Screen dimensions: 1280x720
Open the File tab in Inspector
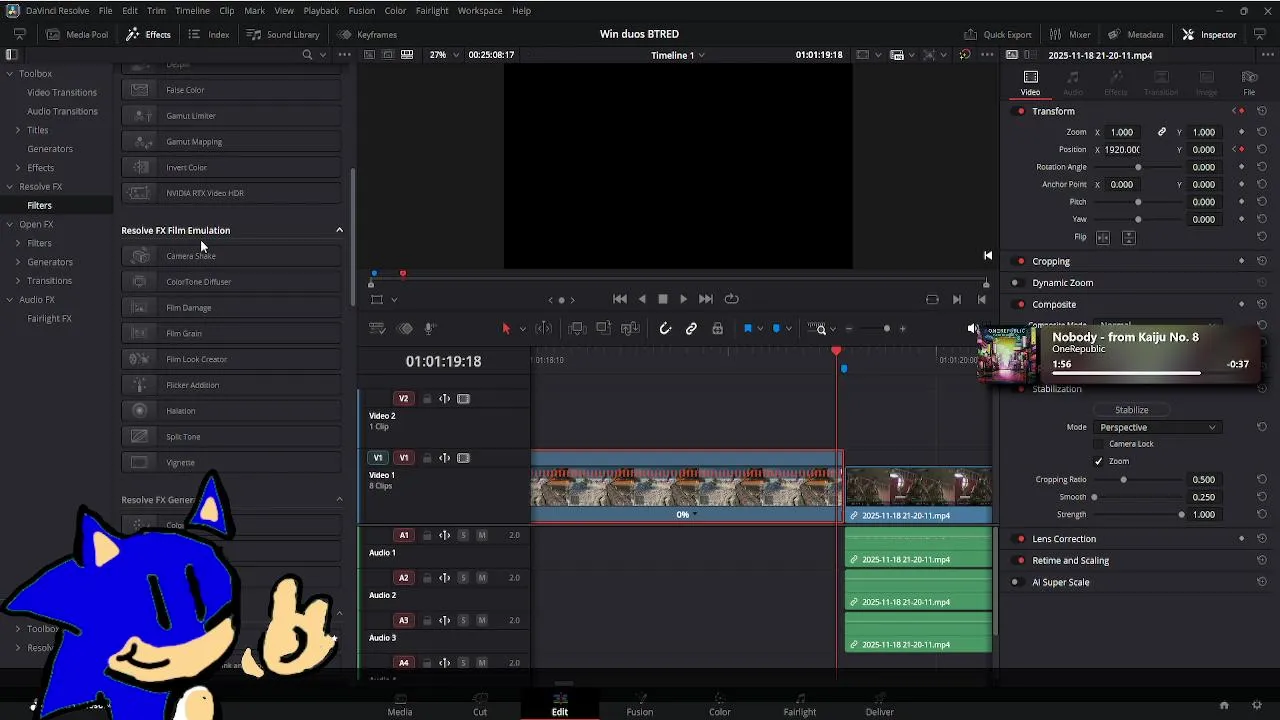tap(1249, 83)
